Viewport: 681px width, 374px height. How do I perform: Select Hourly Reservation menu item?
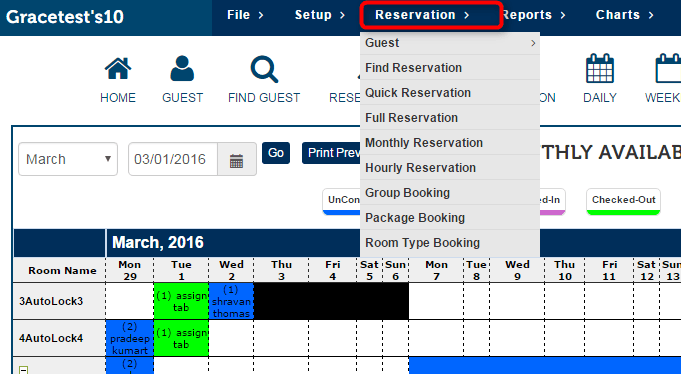(x=450, y=168)
